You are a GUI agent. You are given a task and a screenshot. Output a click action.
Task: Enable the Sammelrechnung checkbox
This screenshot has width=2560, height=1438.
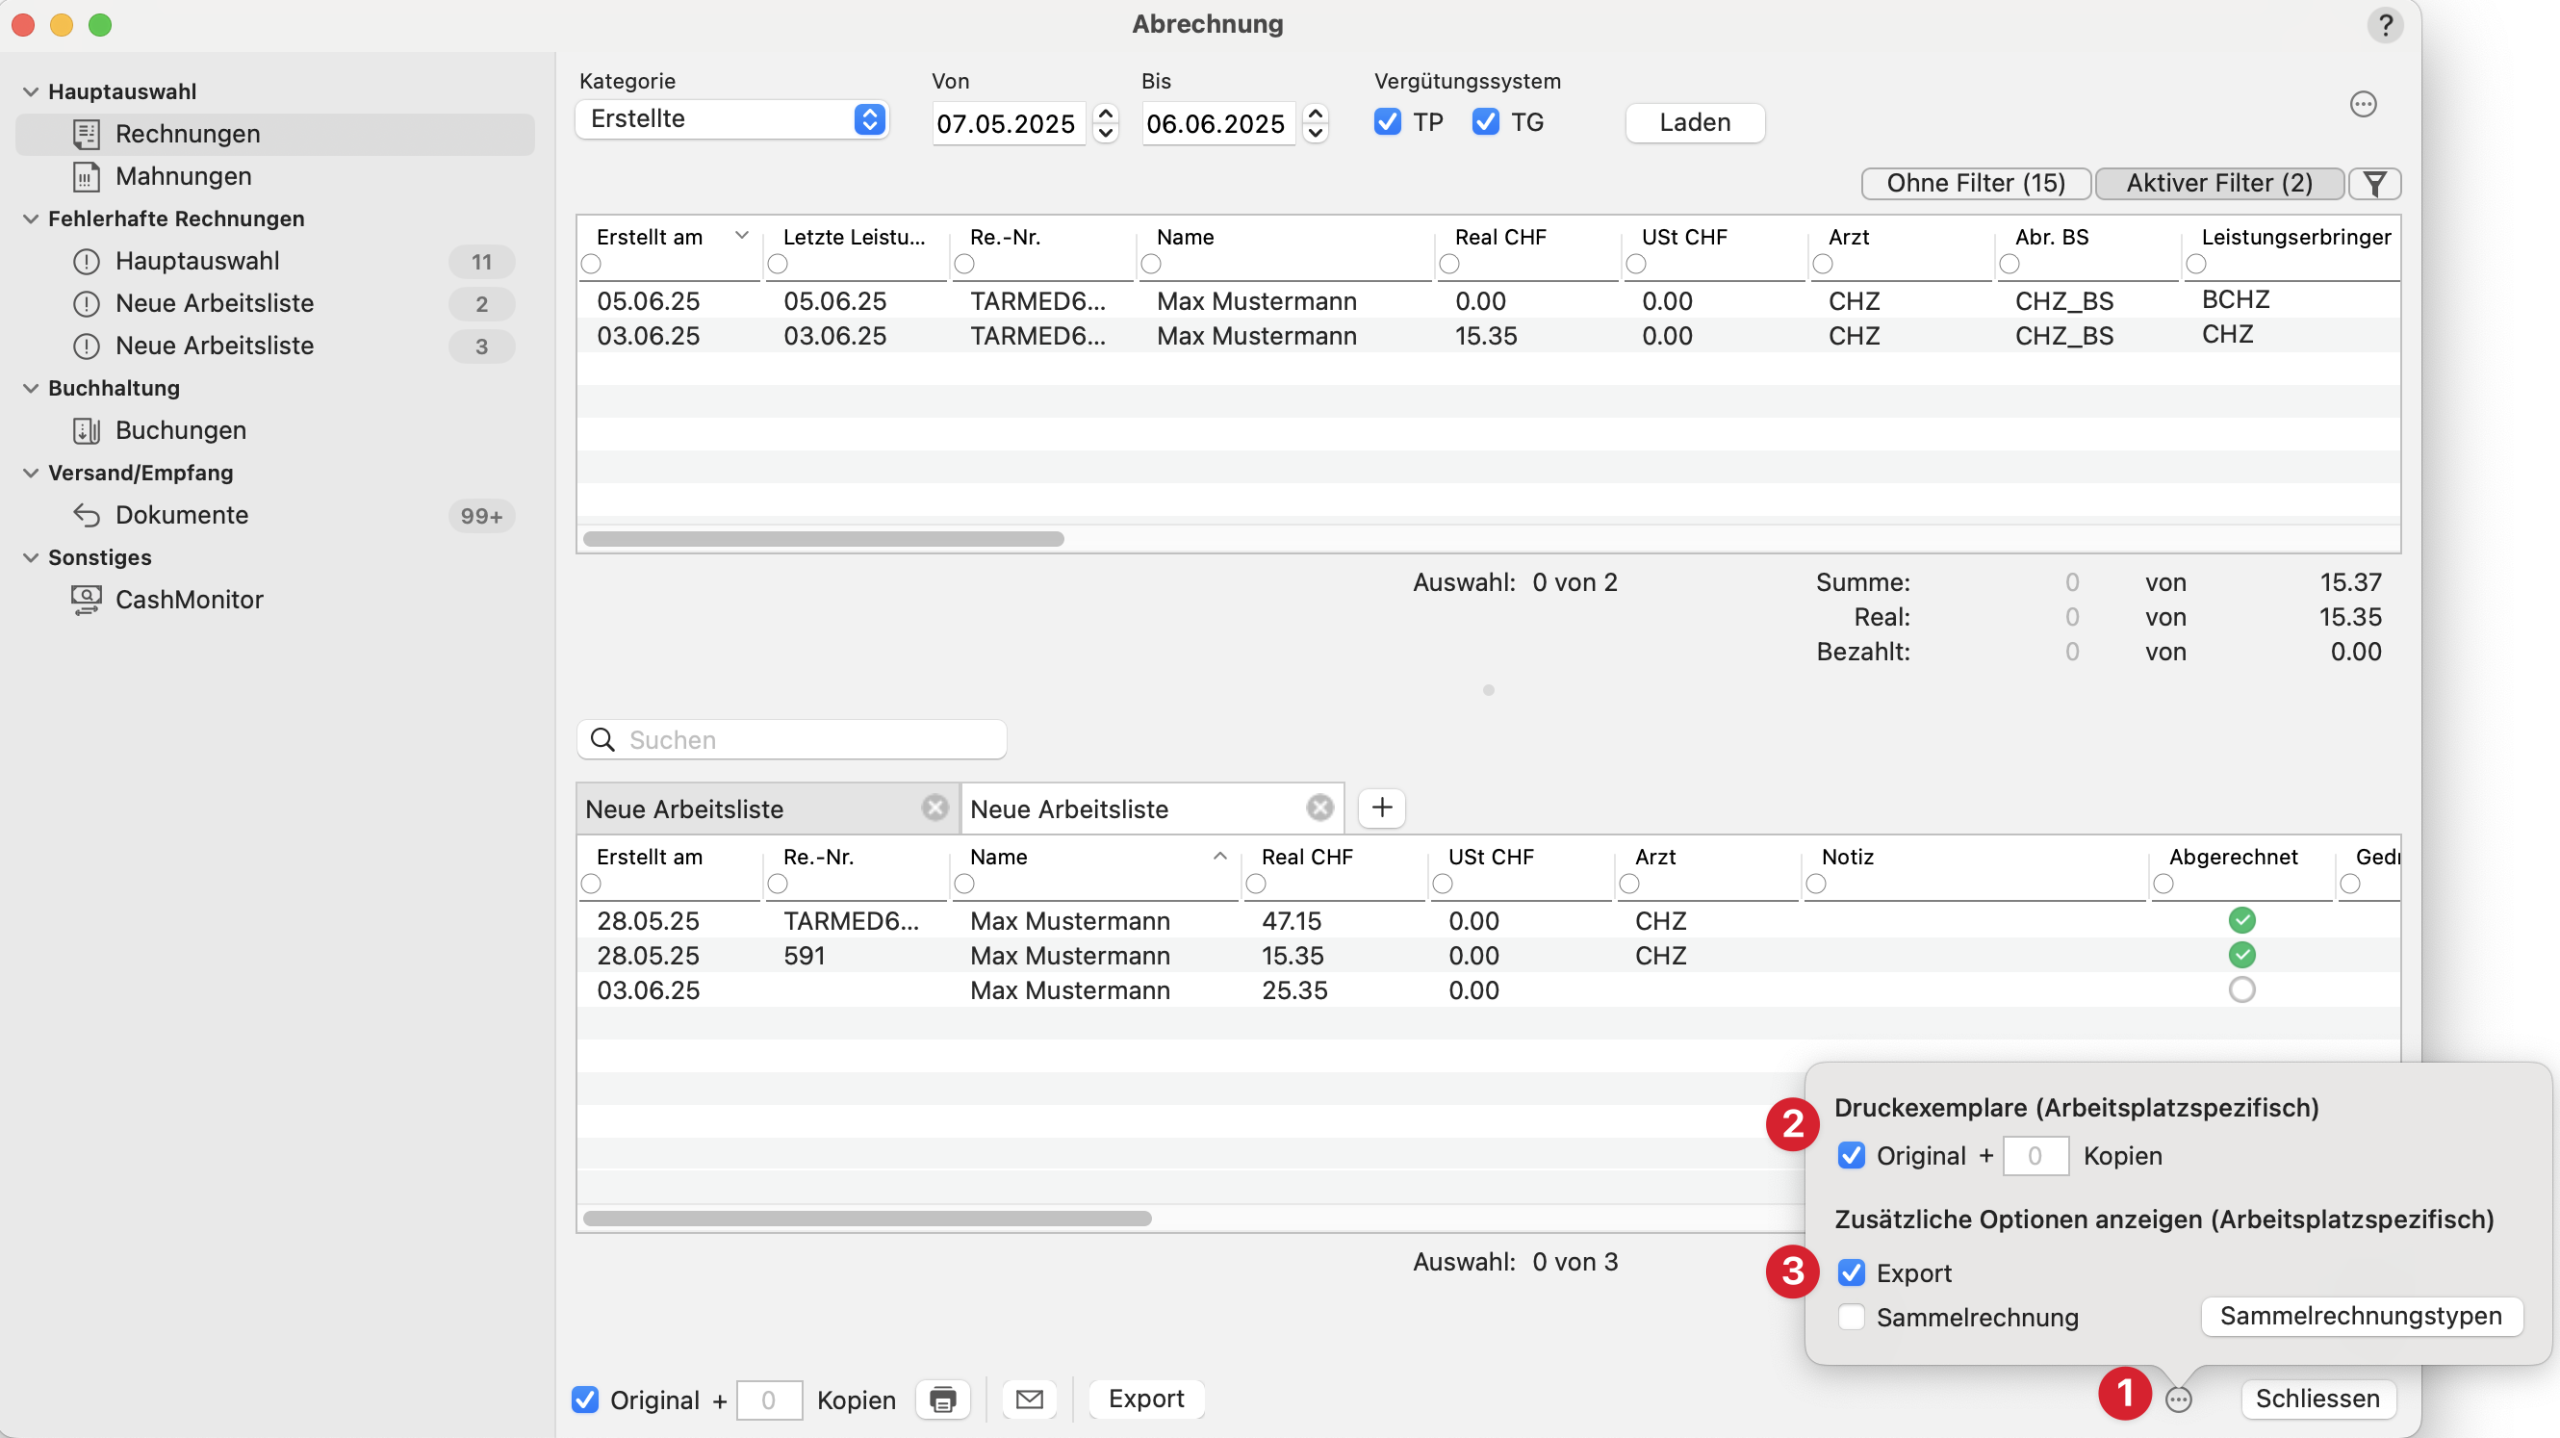click(1851, 1318)
